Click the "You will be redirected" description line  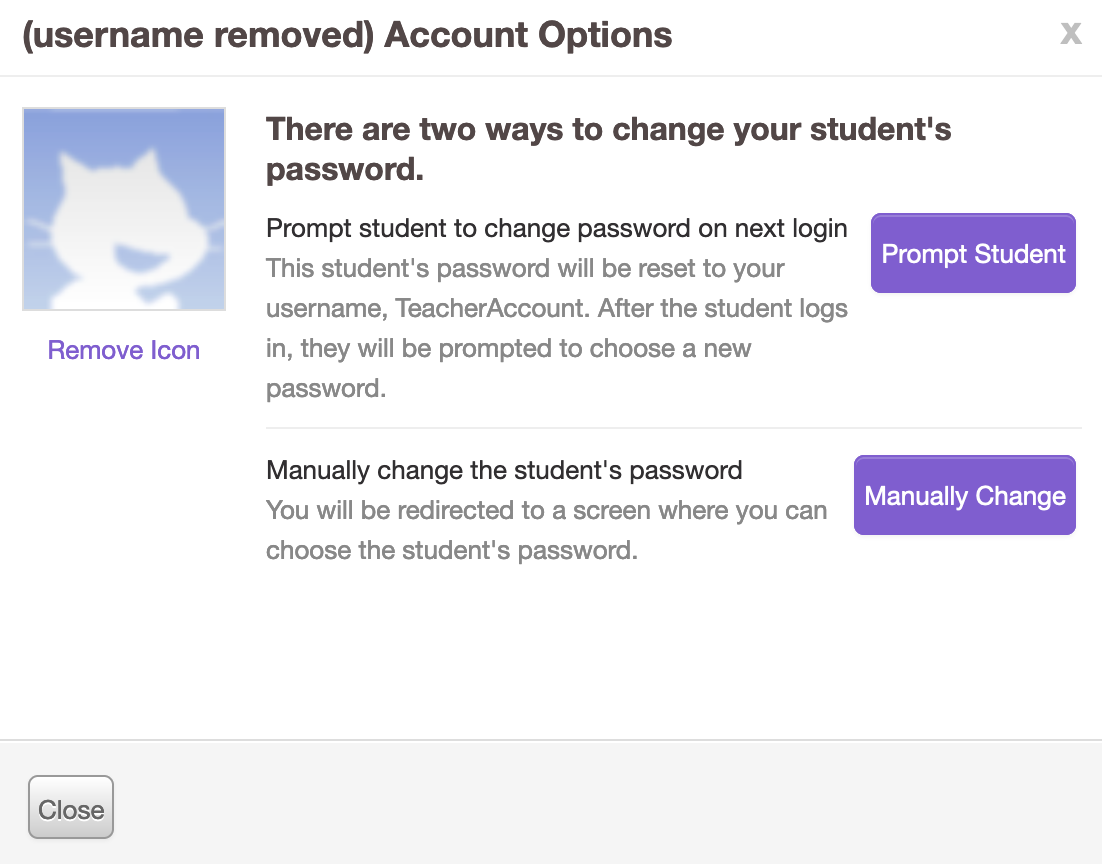[x=546, y=510]
